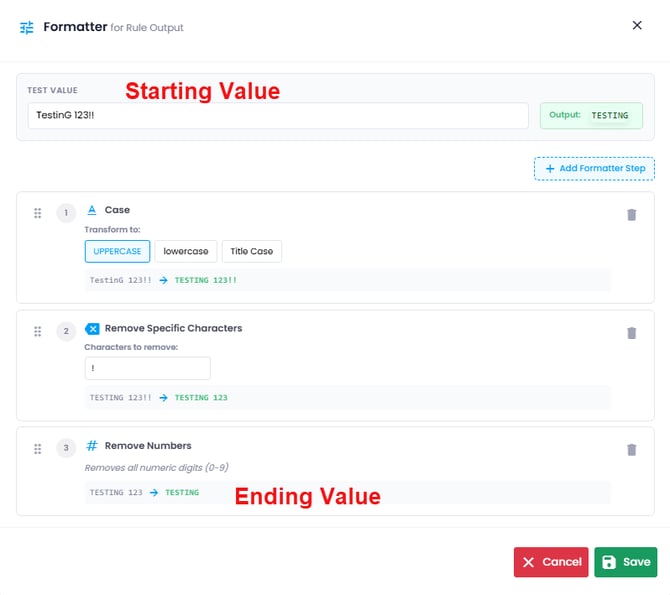The width and height of the screenshot is (670, 595).
Task: Select the UPPERCASE transform option
Action: click(x=118, y=251)
